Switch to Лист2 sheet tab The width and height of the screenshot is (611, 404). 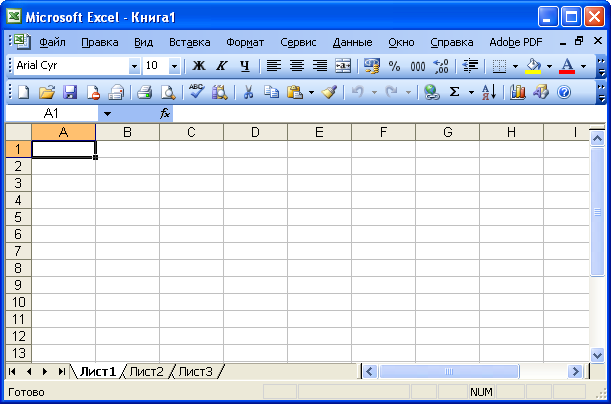coord(147,372)
